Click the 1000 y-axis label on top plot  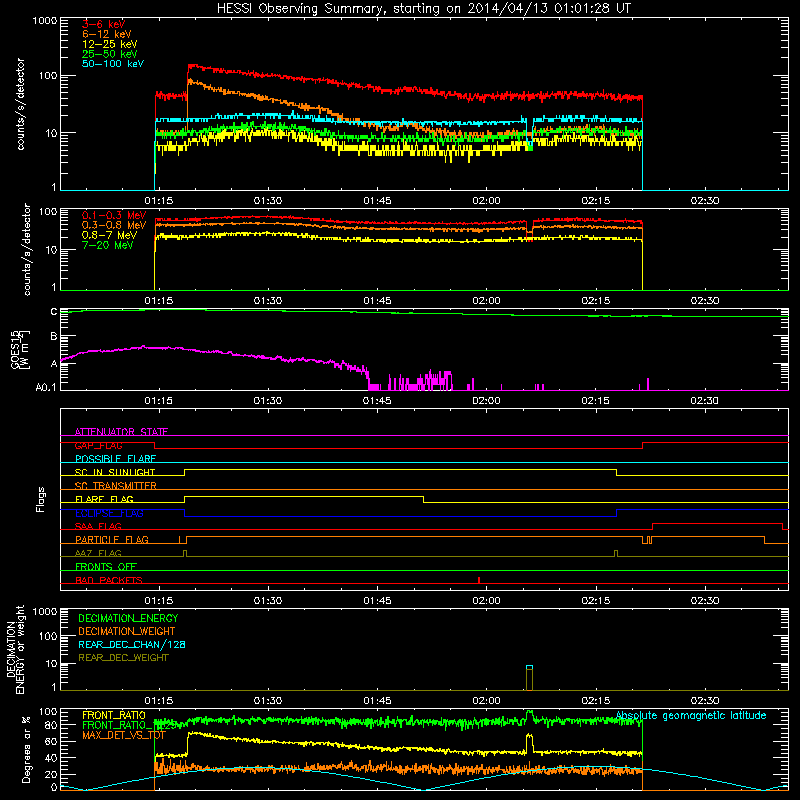click(x=44, y=21)
